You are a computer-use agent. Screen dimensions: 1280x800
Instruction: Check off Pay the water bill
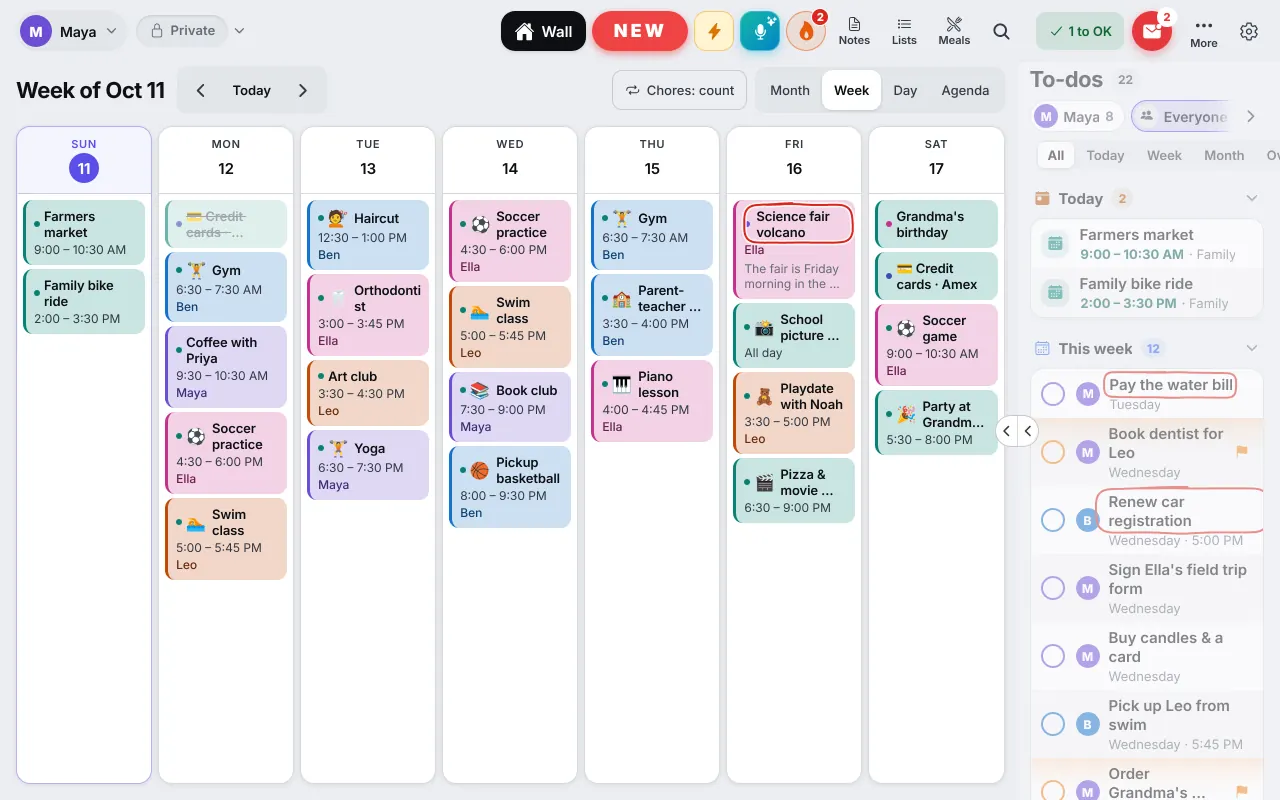point(1053,394)
